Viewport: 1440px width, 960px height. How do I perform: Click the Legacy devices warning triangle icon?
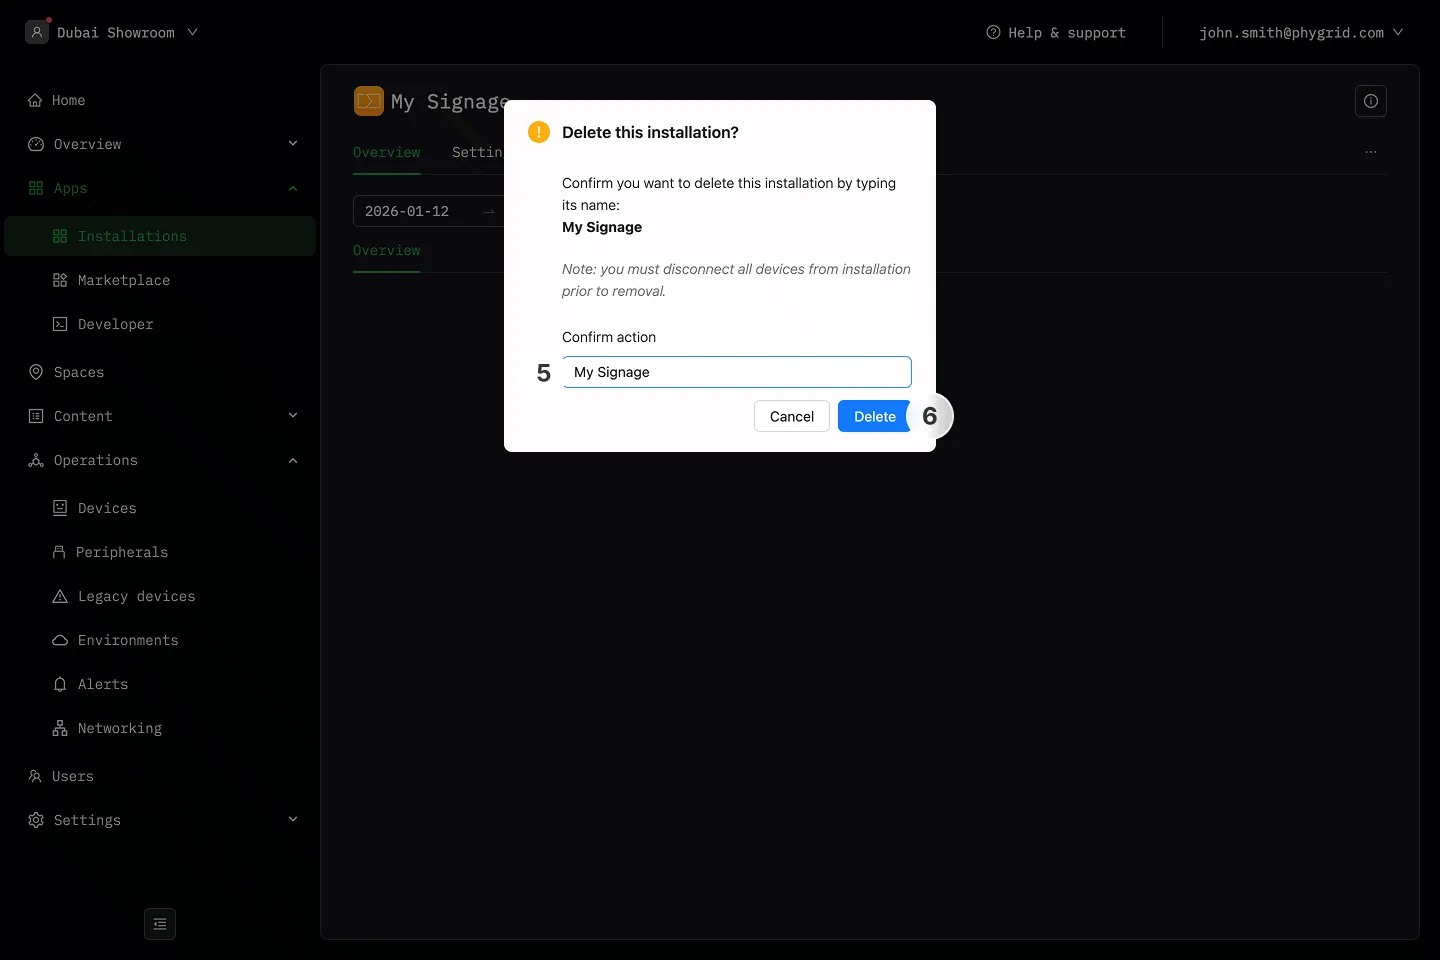60,596
